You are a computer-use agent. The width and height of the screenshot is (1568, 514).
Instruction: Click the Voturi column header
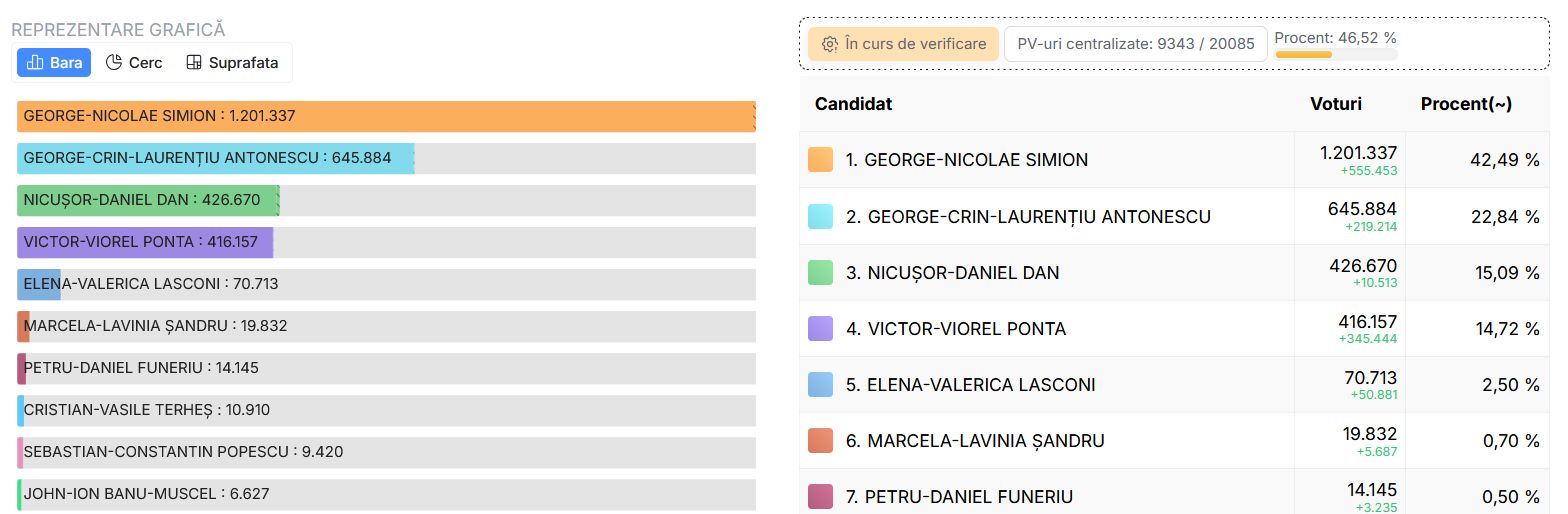(x=1336, y=104)
